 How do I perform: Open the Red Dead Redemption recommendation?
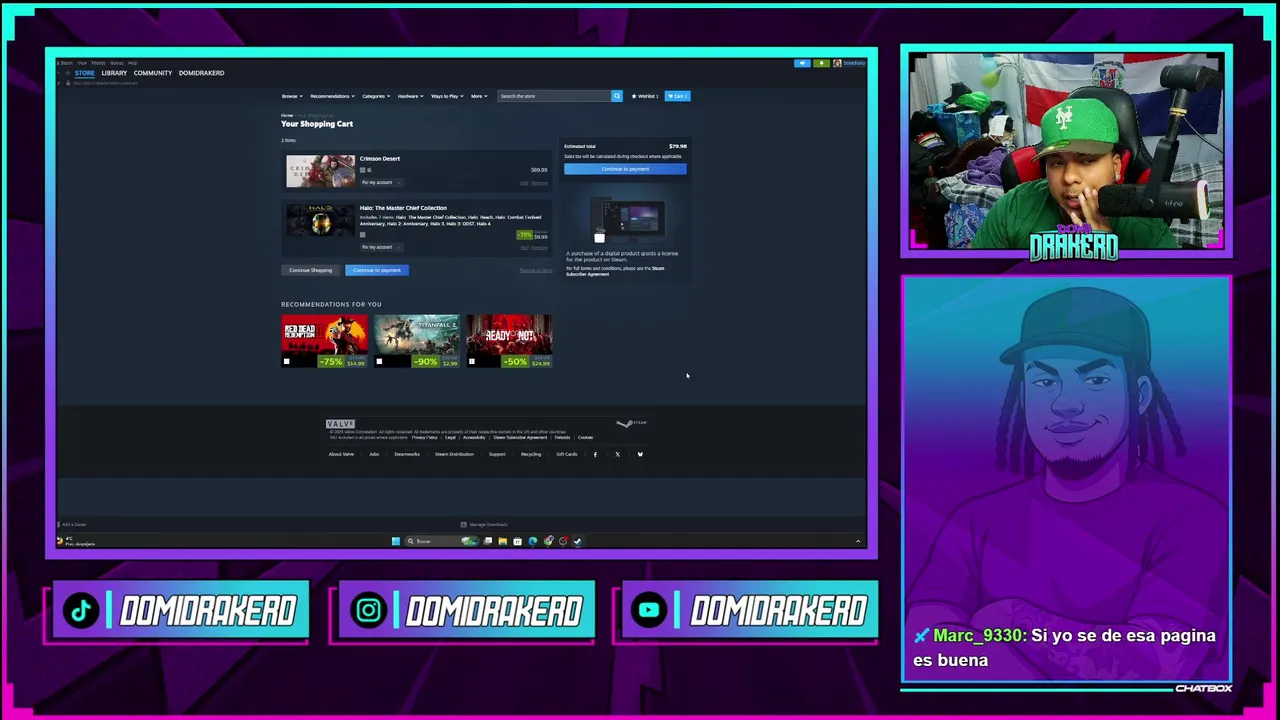pos(324,341)
